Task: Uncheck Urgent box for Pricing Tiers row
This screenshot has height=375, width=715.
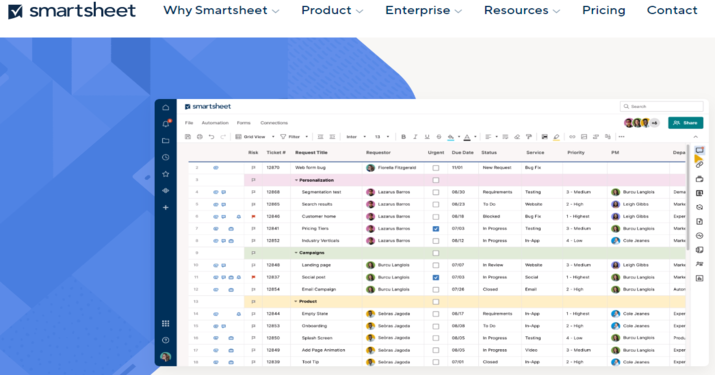Action: [x=435, y=229]
